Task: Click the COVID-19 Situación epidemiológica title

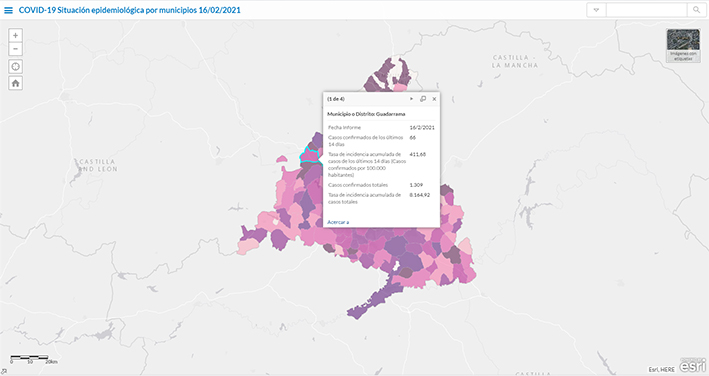Action: pos(129,10)
